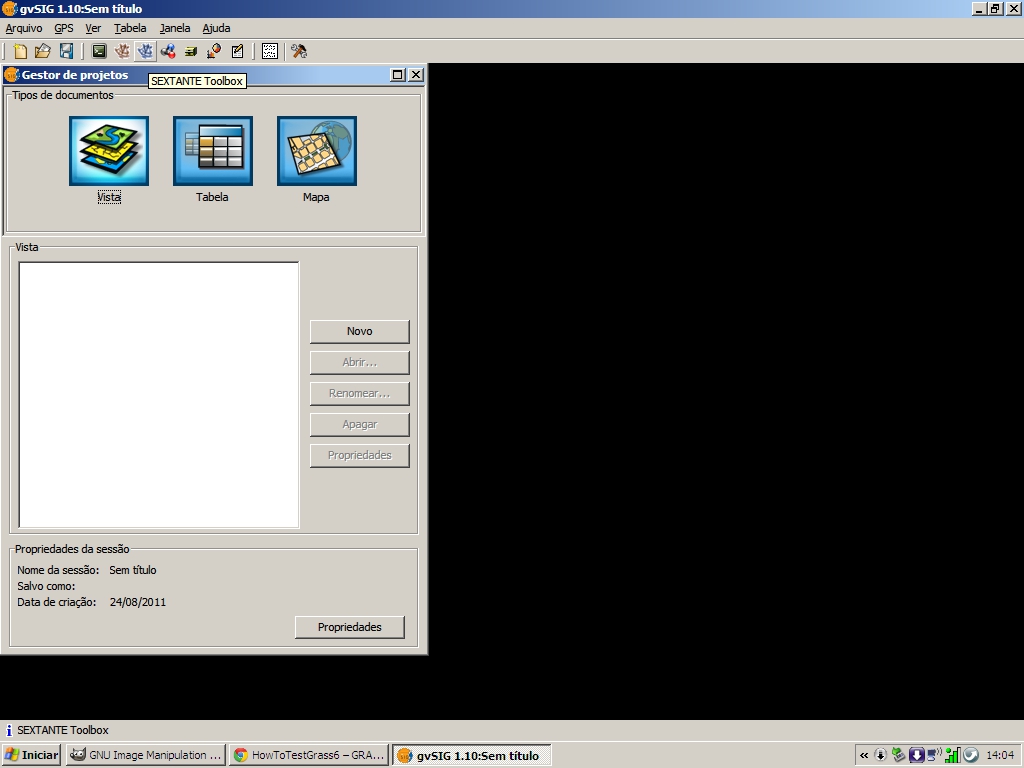Screen dimensions: 1024x768
Task: Switch to GNU Image Manipulation taskbar item
Action: pyautogui.click(x=146, y=755)
